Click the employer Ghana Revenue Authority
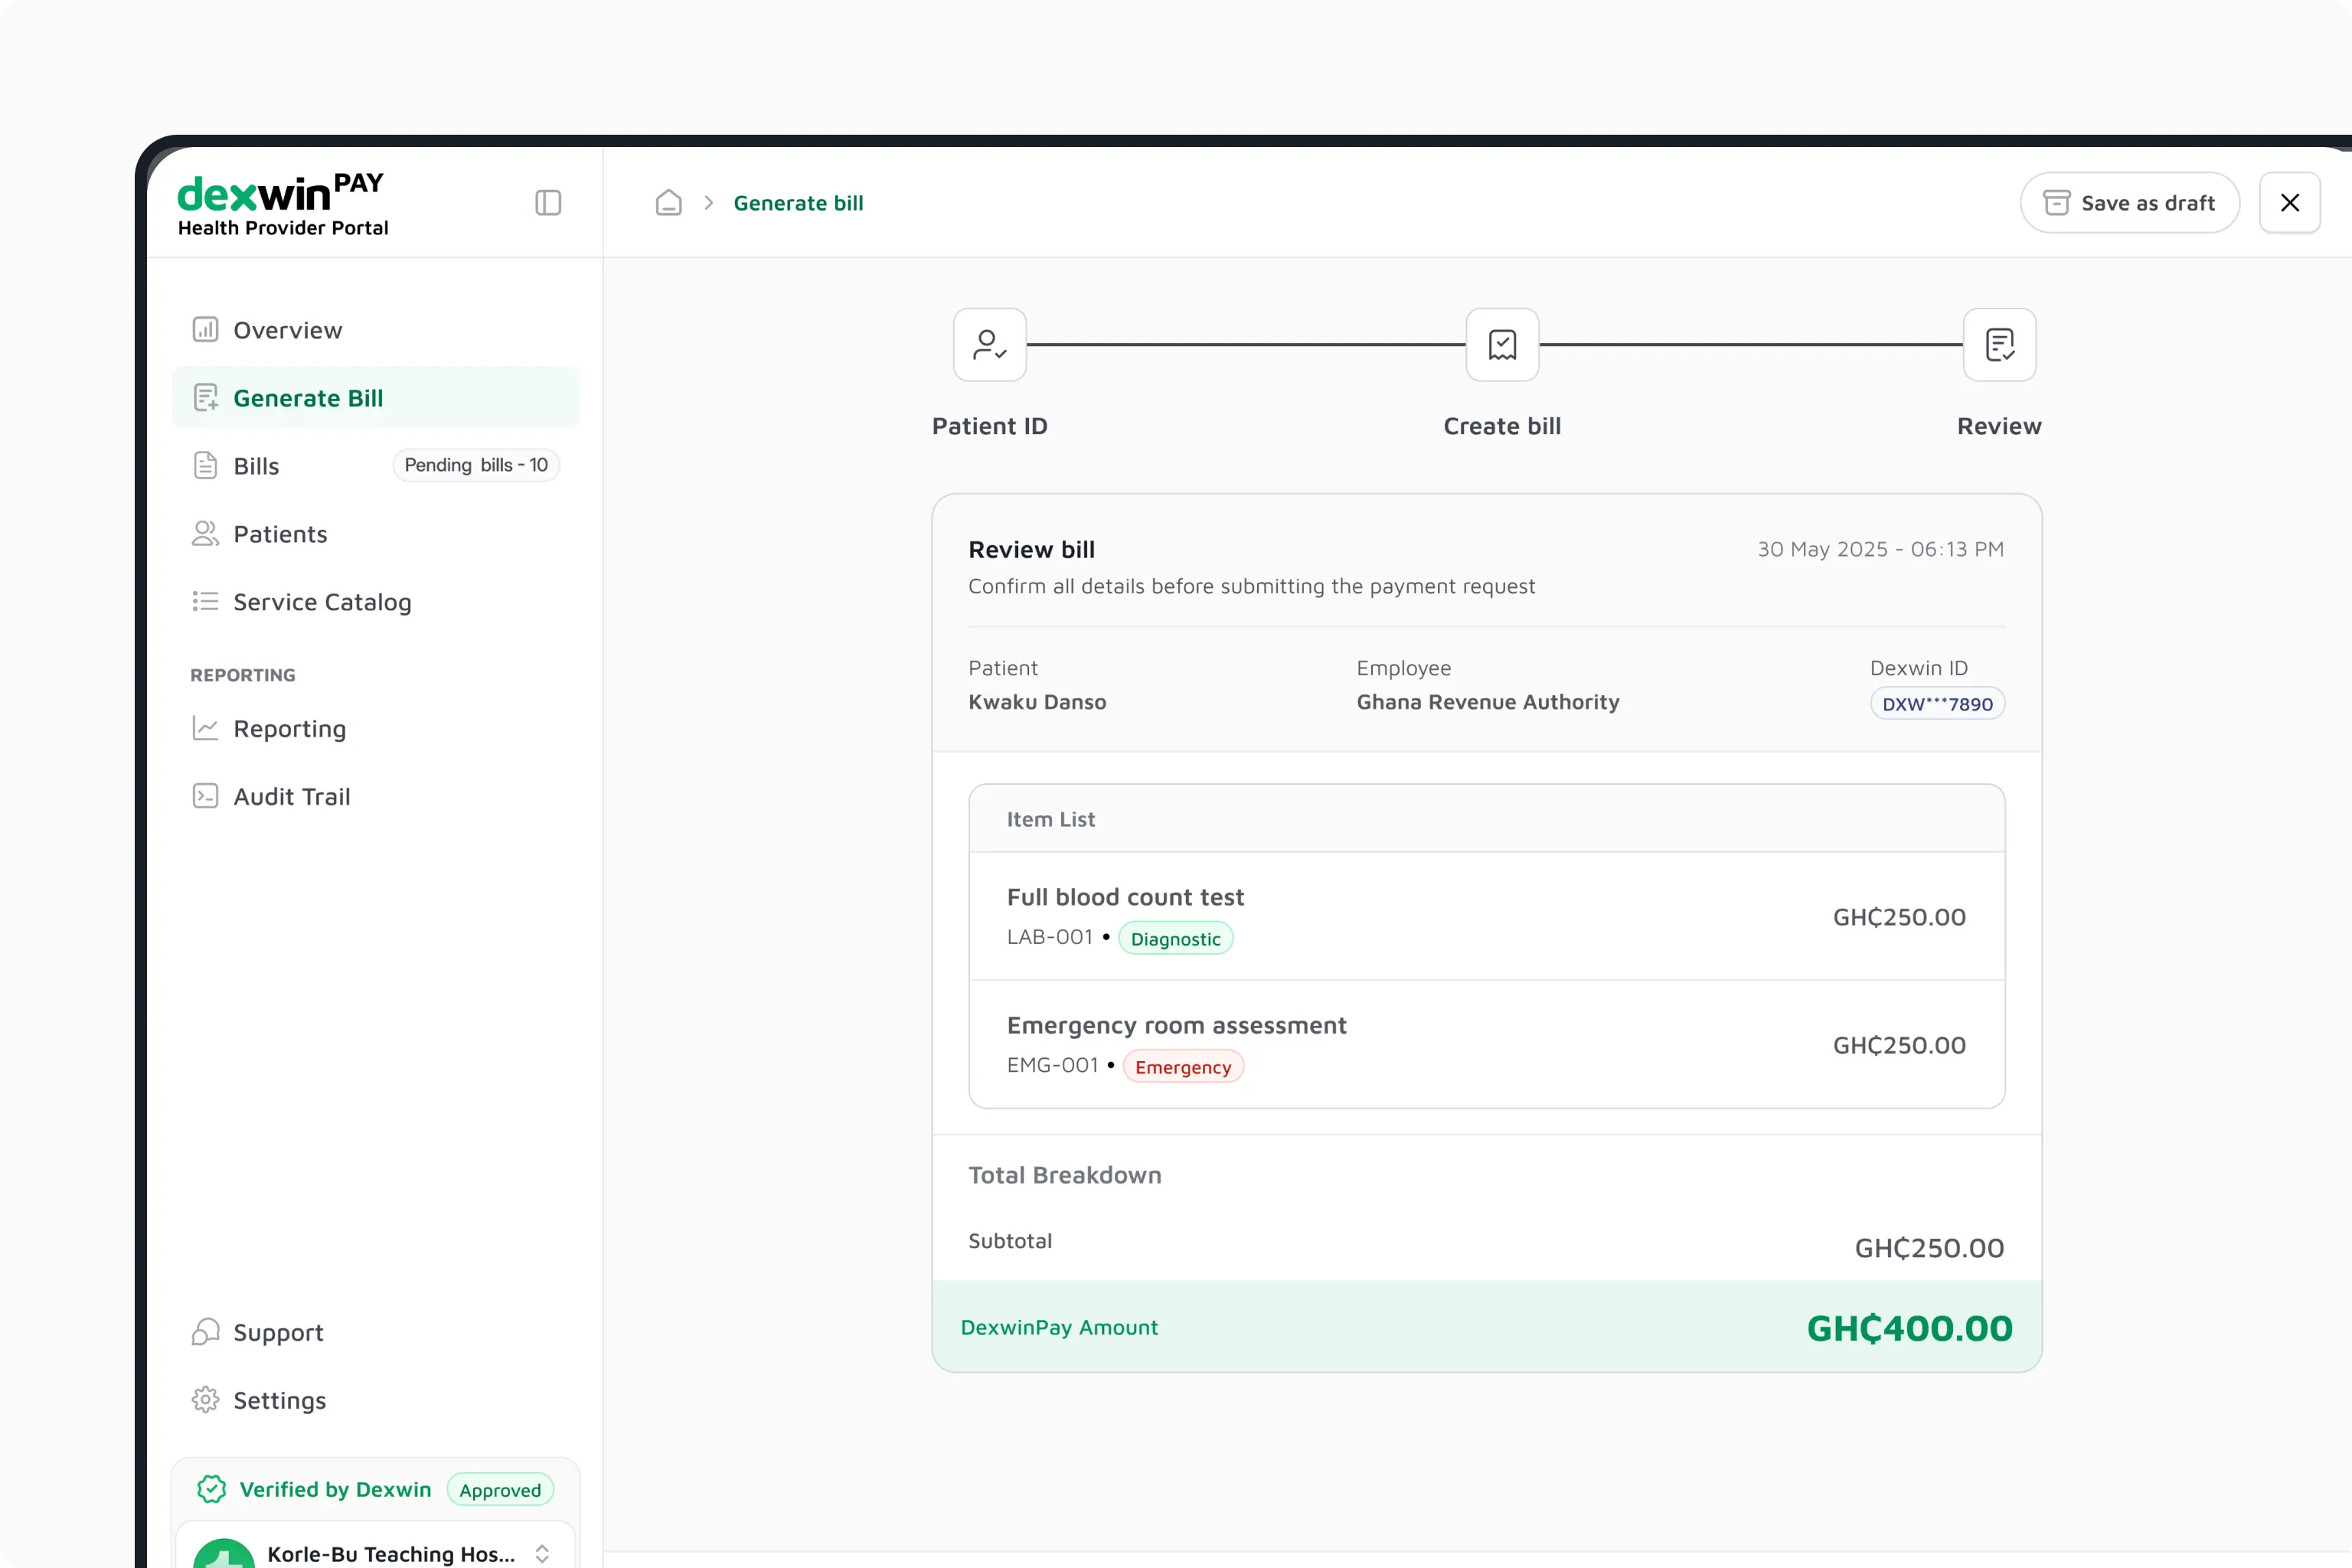2352x1568 pixels. coord(1487,702)
